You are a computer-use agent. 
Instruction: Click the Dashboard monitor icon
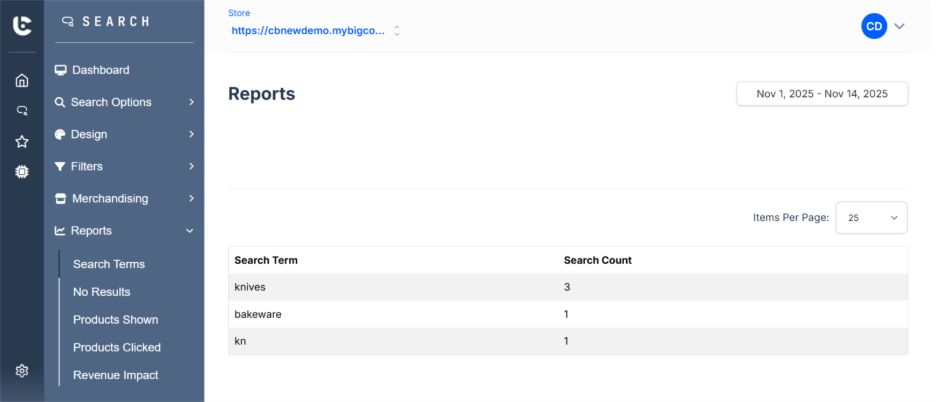point(61,70)
